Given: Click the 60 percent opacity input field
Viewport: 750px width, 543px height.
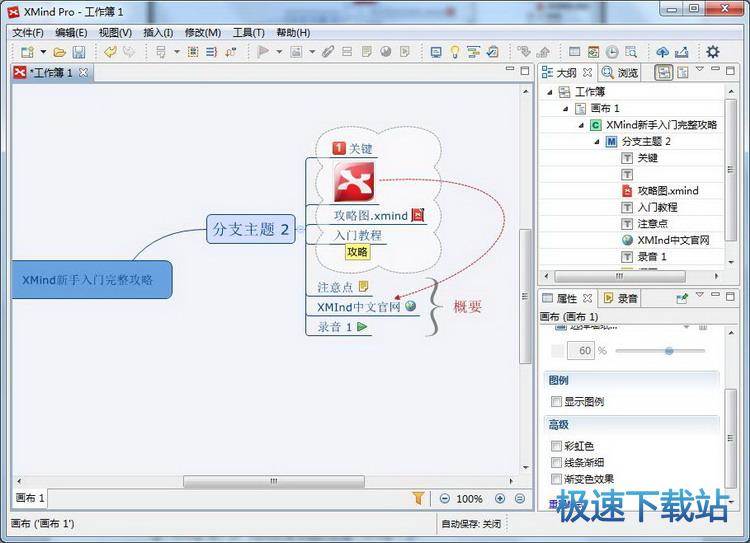Looking at the screenshot, I should [580, 351].
